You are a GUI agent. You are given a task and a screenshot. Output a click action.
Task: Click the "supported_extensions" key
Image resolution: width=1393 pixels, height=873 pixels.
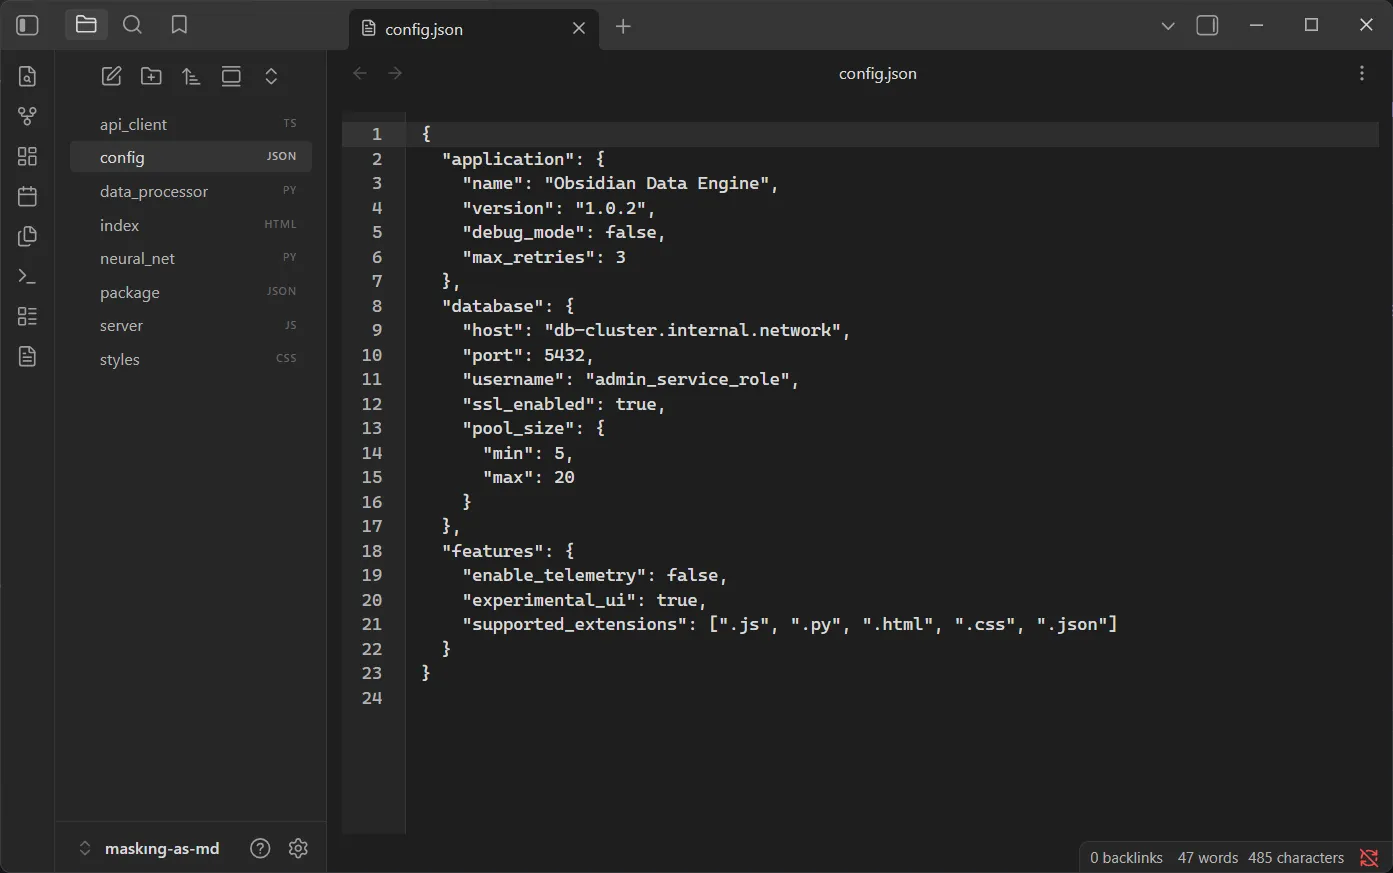[575, 624]
